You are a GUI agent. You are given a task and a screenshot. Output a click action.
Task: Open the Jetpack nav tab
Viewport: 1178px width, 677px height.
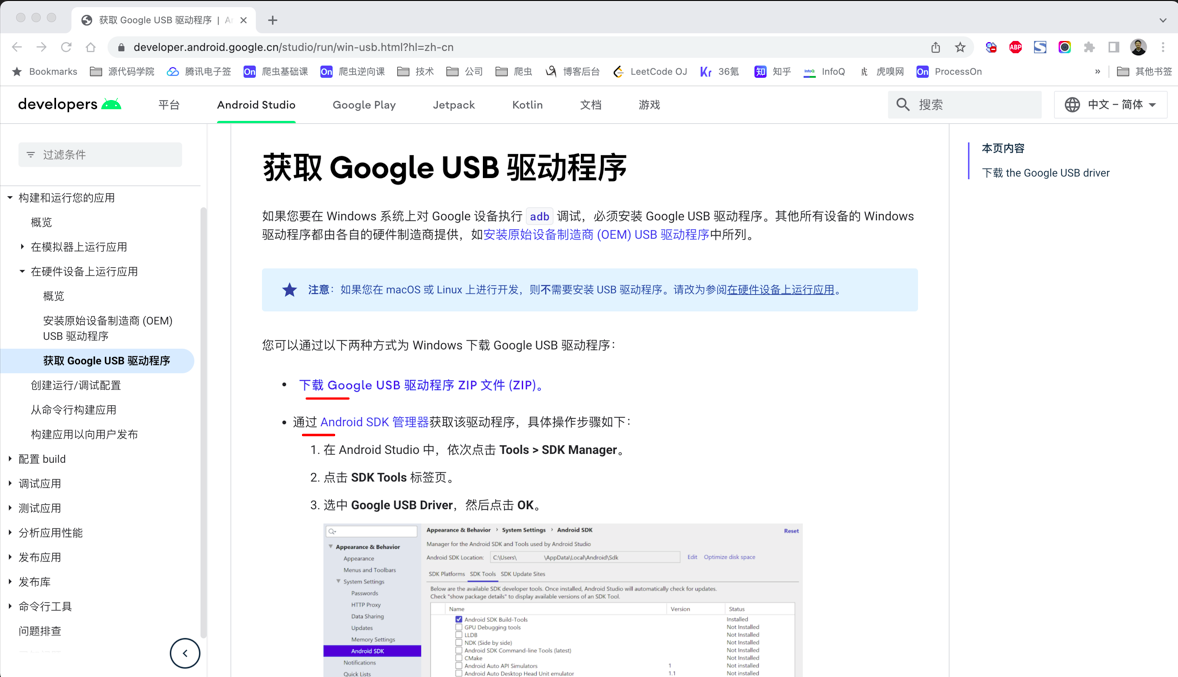tap(454, 104)
